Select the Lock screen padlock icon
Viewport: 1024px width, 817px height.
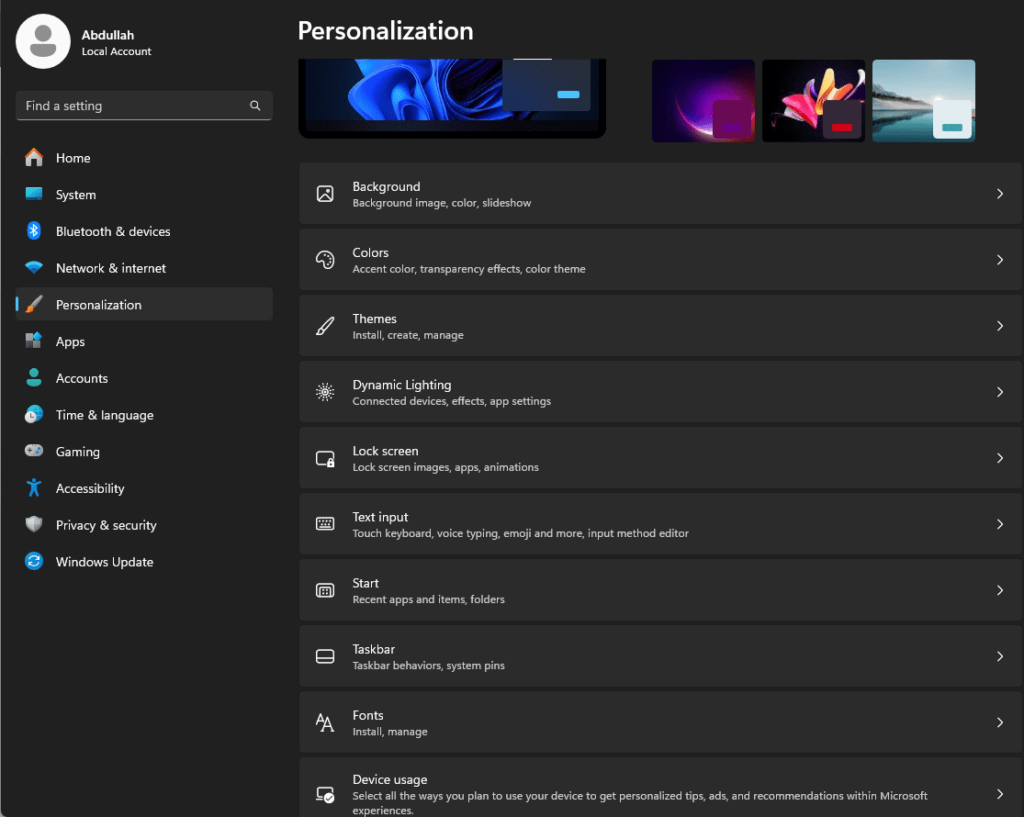coord(324,457)
